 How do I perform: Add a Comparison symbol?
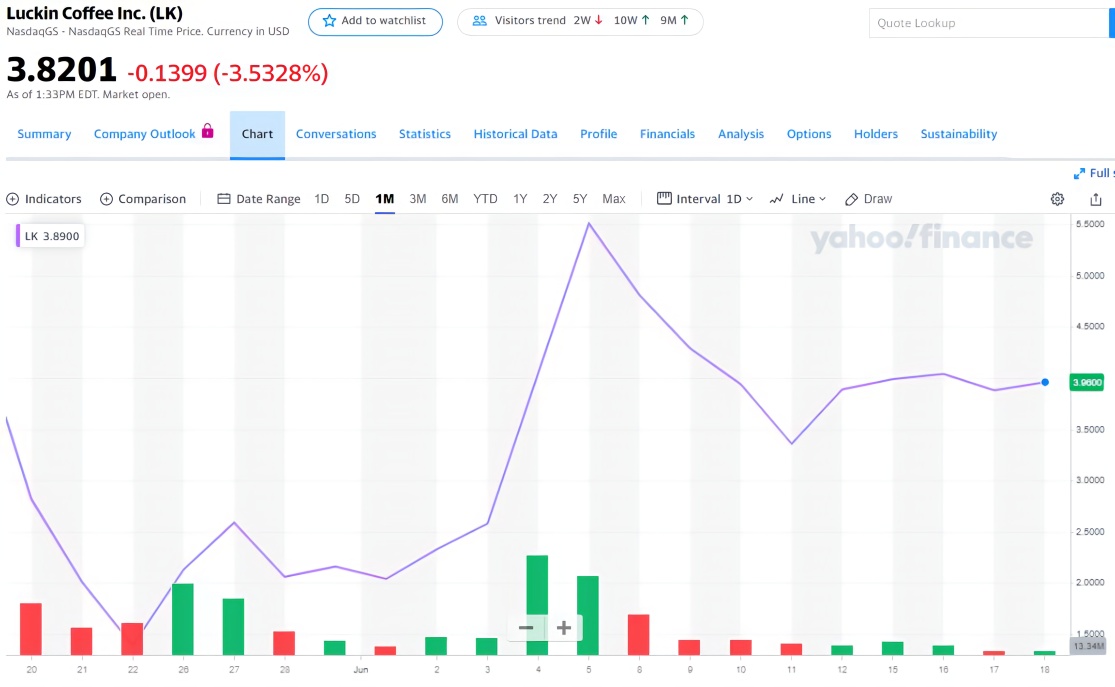pyautogui.click(x=143, y=199)
